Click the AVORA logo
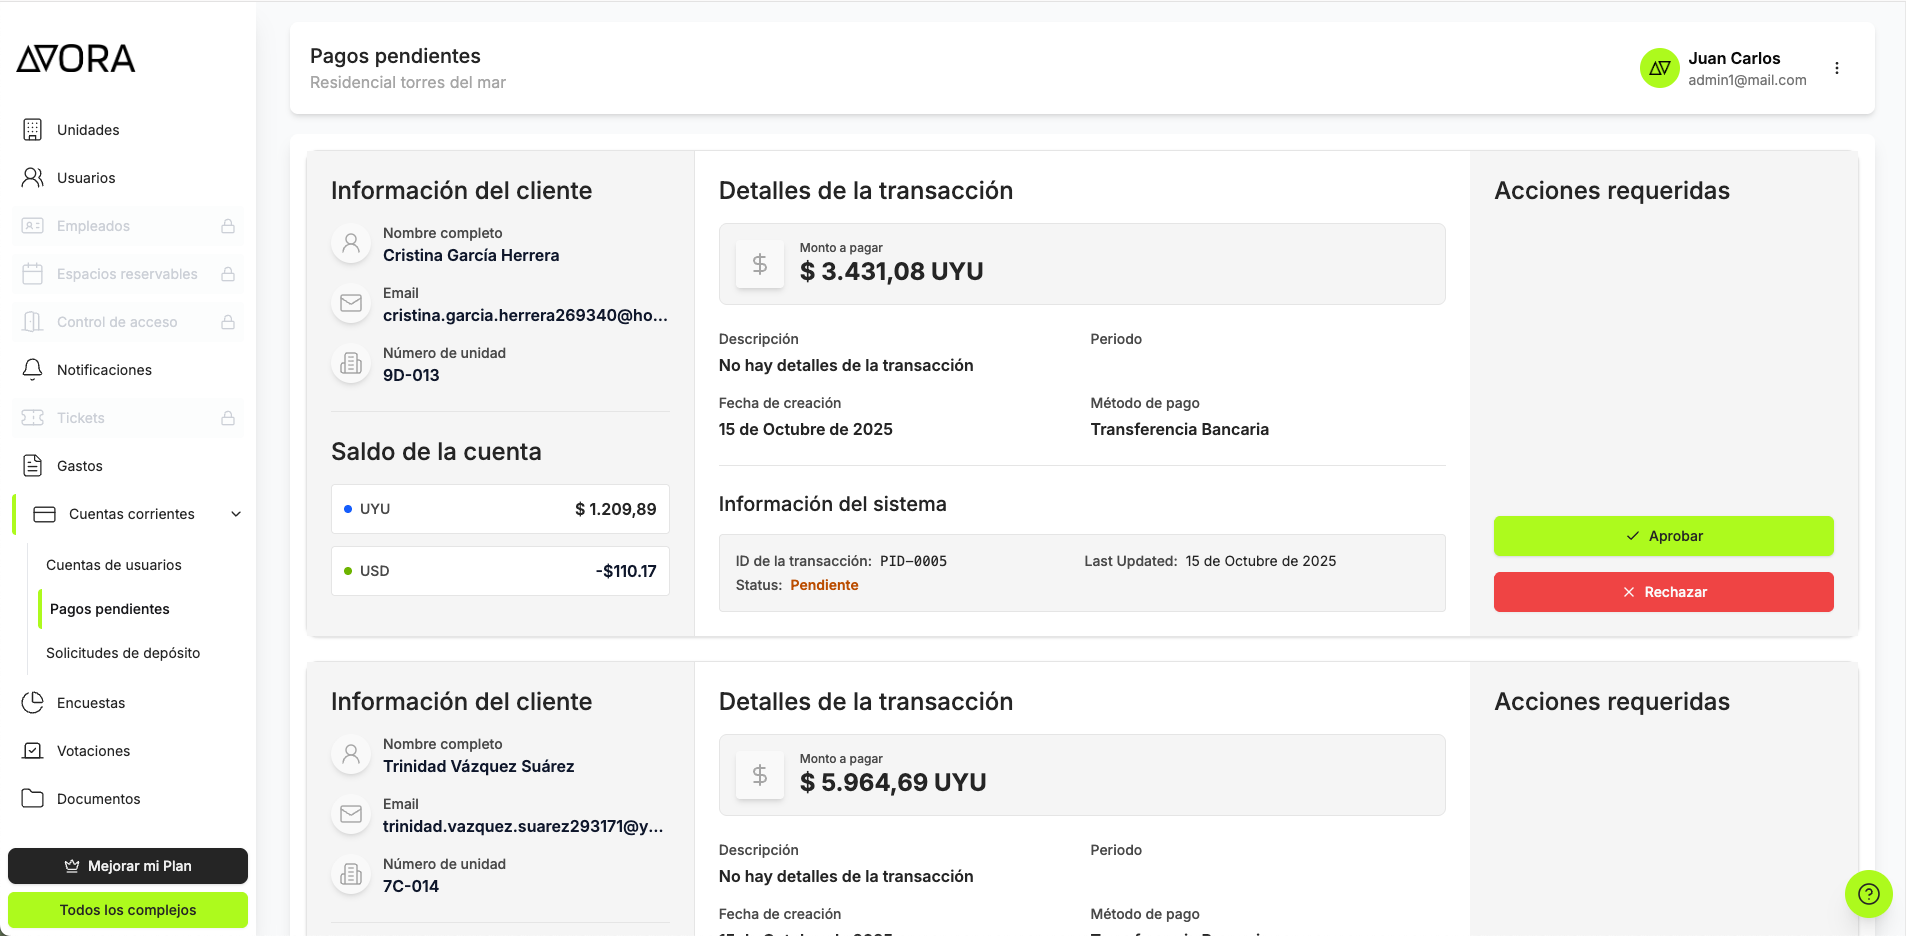Screen dimensions: 1906x936 coord(75,58)
